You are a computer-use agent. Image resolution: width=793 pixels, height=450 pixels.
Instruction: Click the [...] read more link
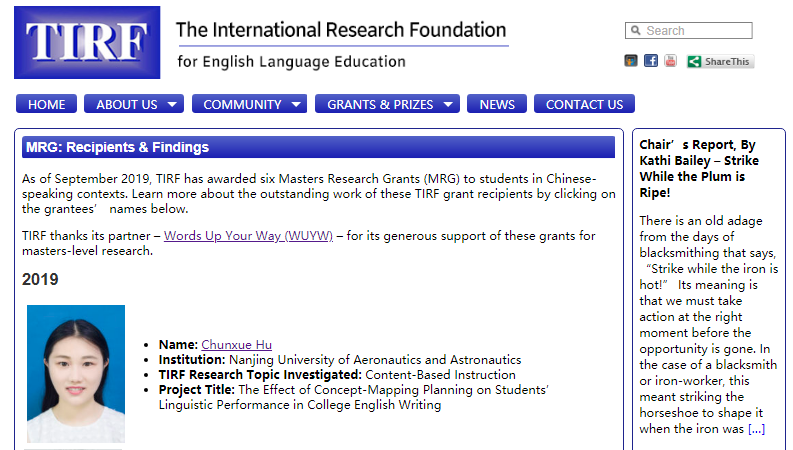coord(756,429)
